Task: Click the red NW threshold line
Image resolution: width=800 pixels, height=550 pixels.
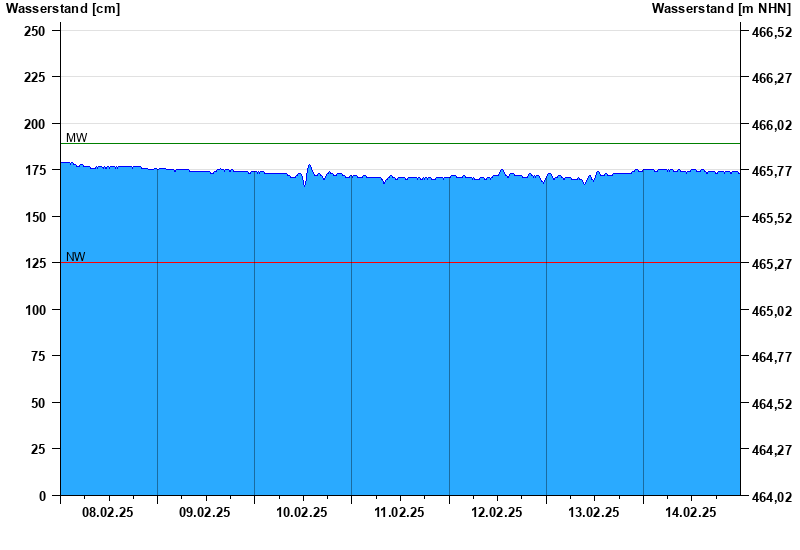Action: (x=401, y=263)
